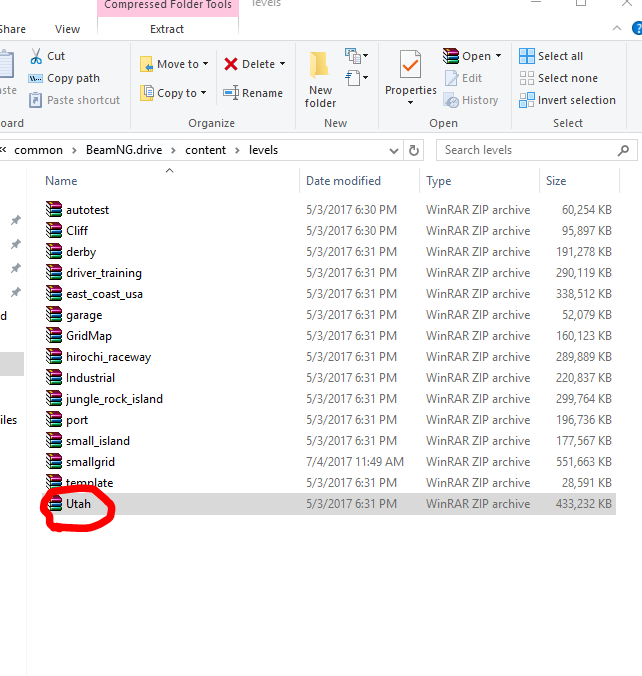The height and width of the screenshot is (676, 642).
Task: Select the jungle_rock_island file
Action: [x=114, y=399]
